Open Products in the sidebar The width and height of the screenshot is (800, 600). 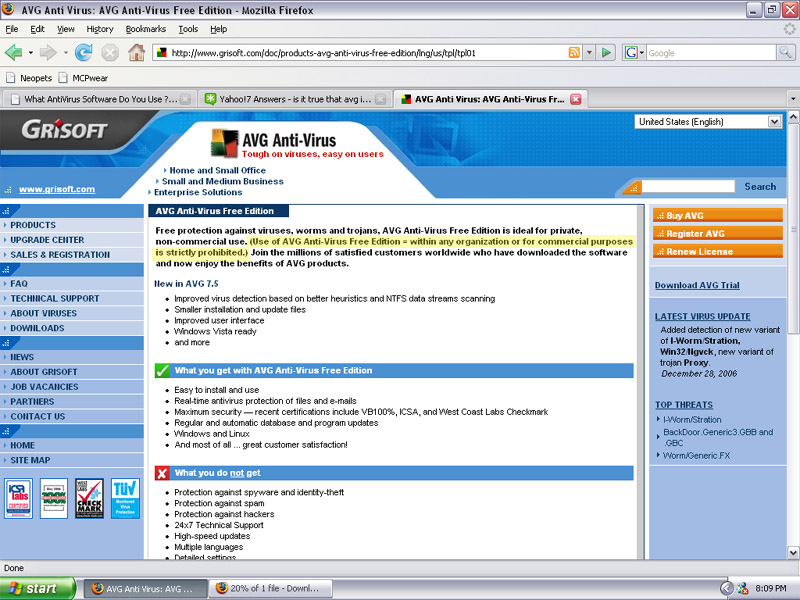(x=72, y=225)
